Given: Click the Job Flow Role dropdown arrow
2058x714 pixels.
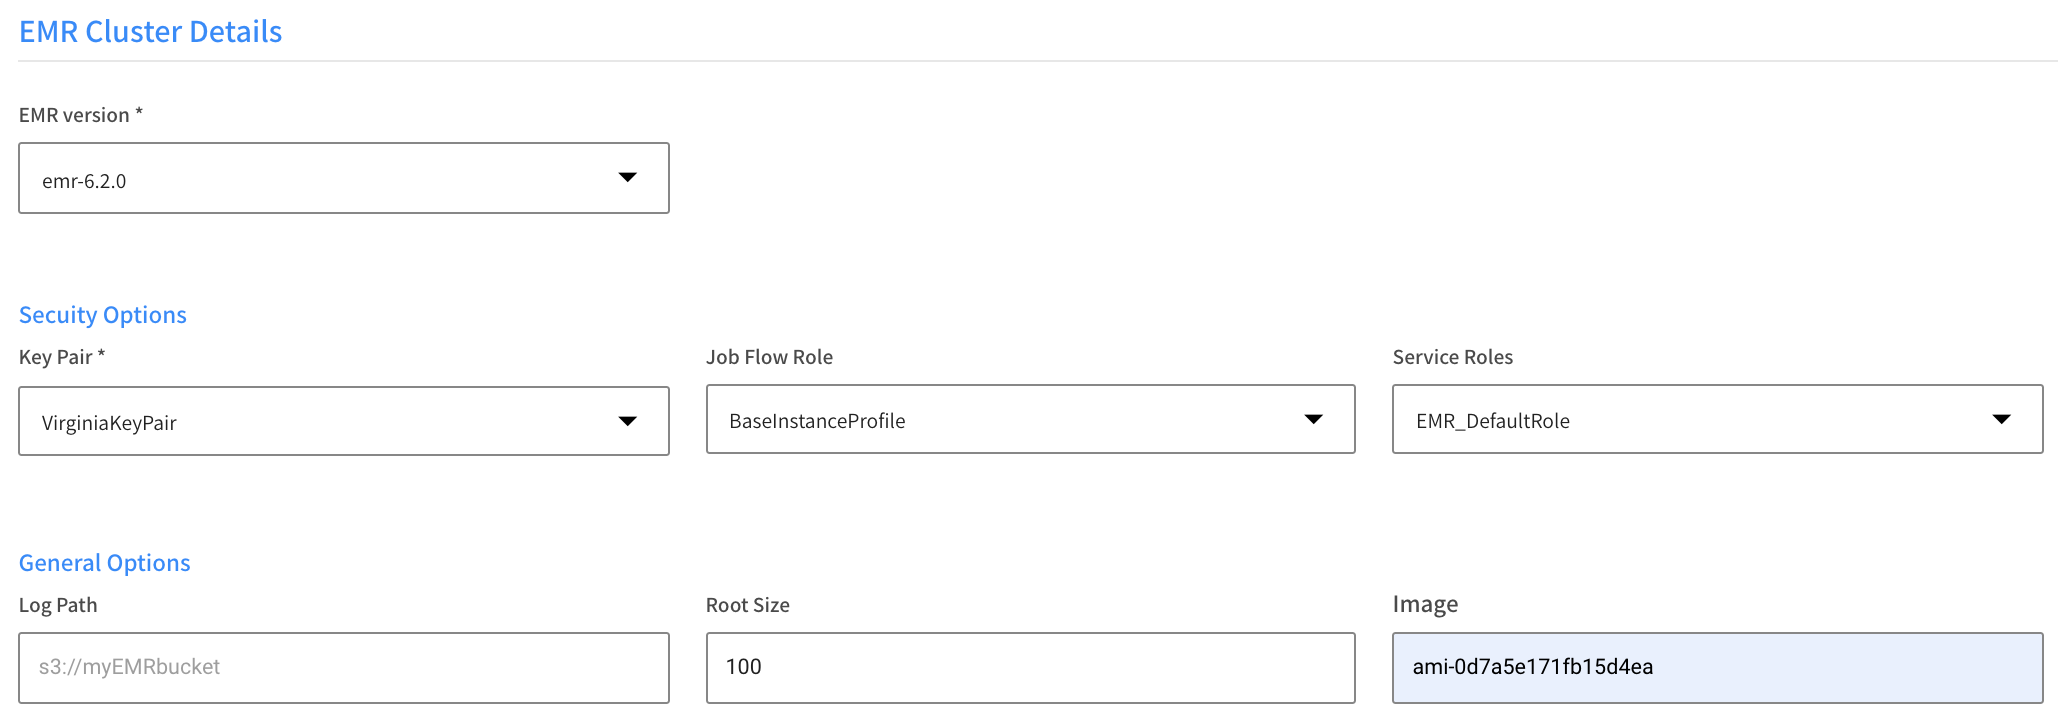Looking at the screenshot, I should point(1313,419).
